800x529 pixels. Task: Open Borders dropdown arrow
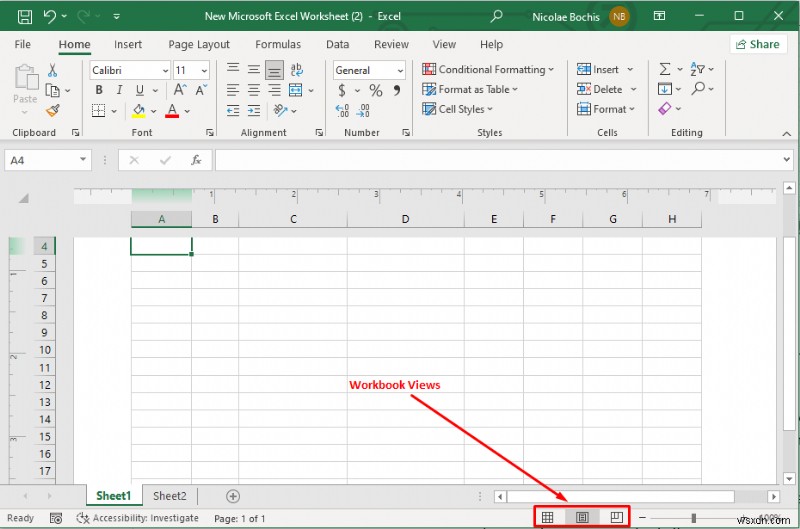(x=114, y=111)
